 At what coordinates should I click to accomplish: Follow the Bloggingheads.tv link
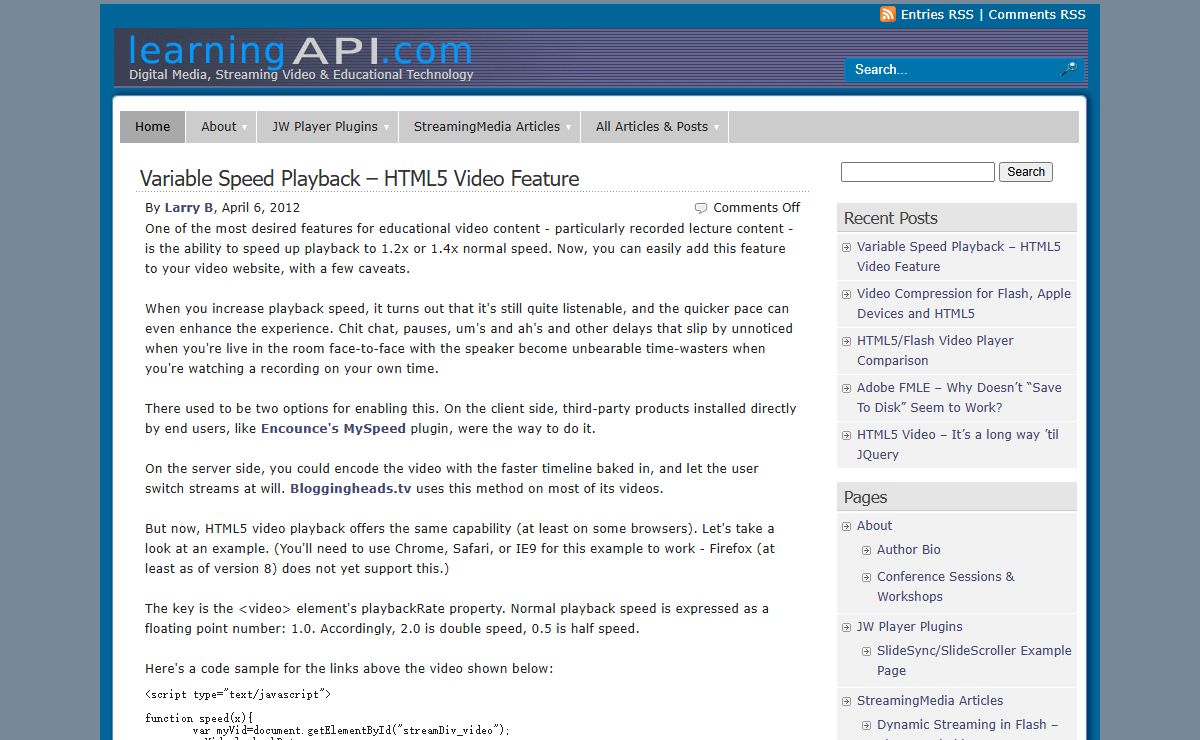(x=351, y=488)
